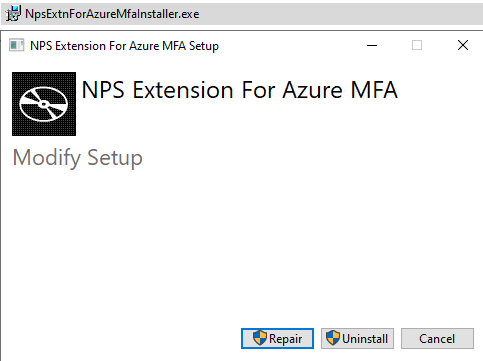Click the gray top bar right of the exe name

[340, 14]
